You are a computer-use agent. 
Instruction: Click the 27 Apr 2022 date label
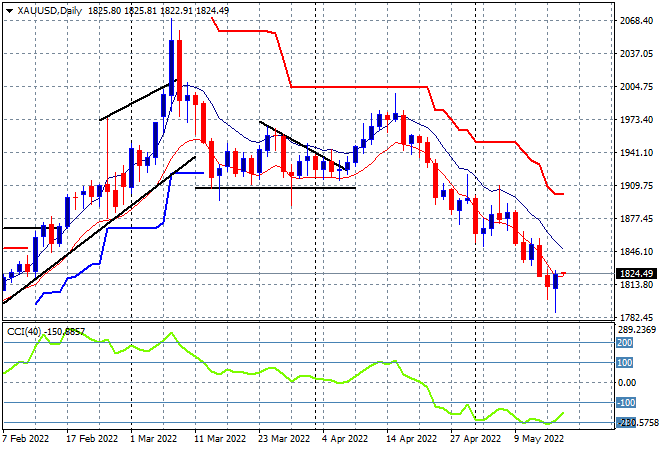pyautogui.click(x=475, y=439)
